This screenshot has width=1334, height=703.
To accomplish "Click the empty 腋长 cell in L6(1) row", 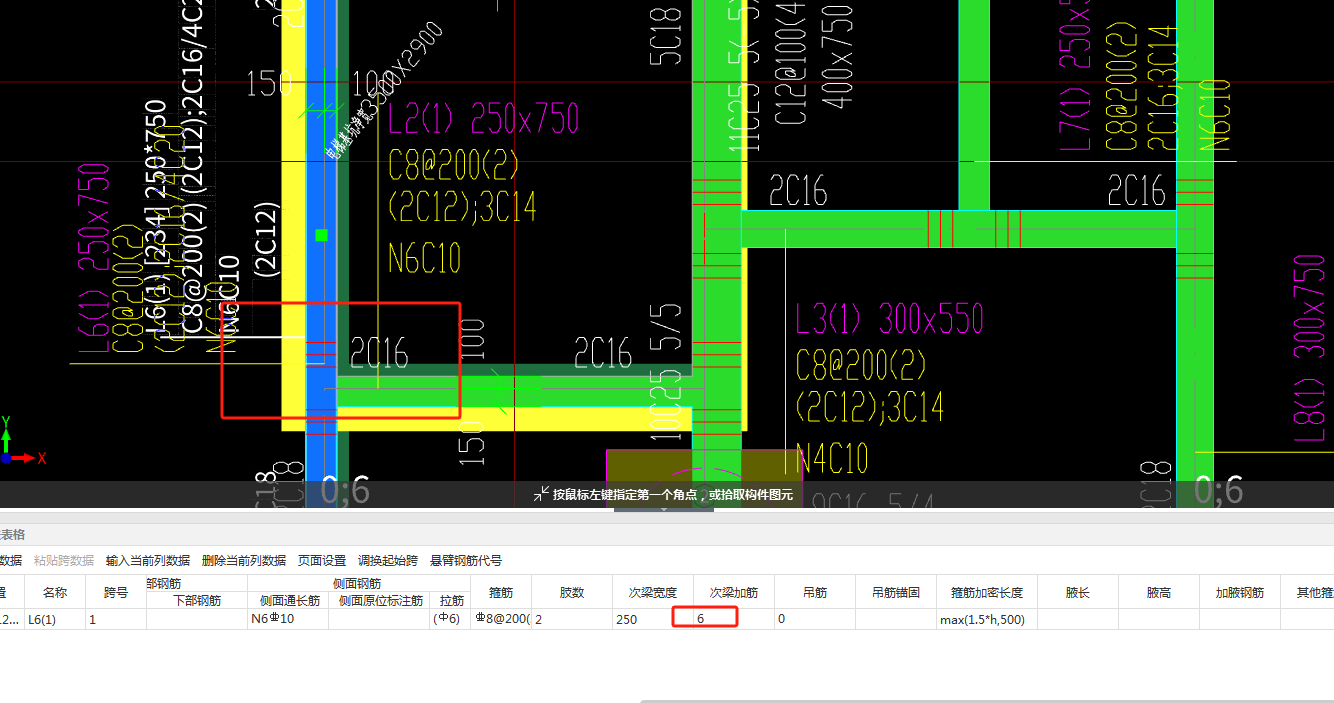I will [1078, 619].
